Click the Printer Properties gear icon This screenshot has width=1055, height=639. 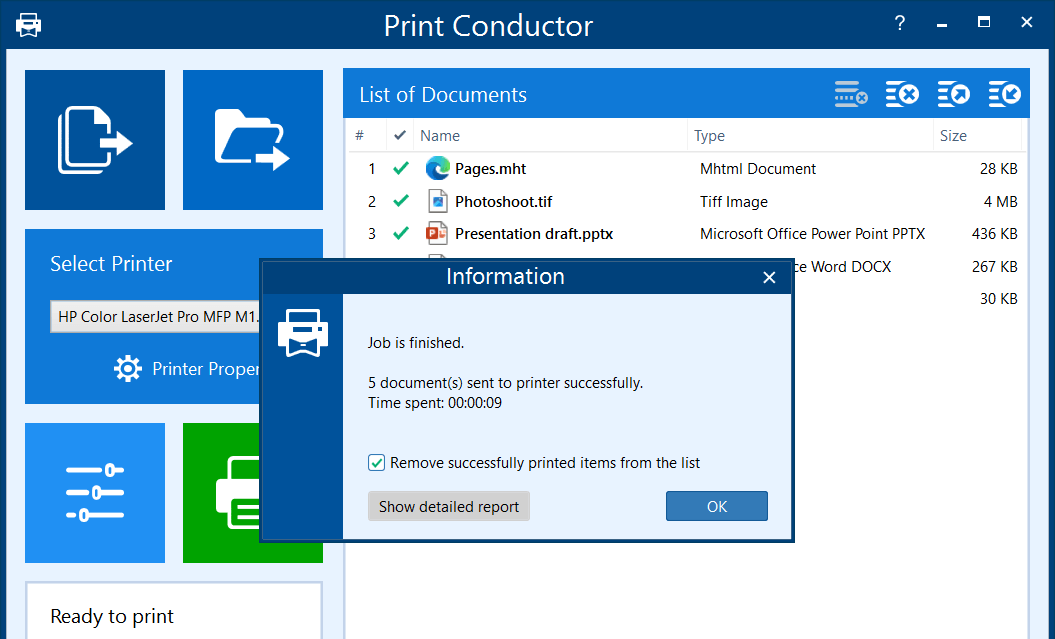pos(128,369)
